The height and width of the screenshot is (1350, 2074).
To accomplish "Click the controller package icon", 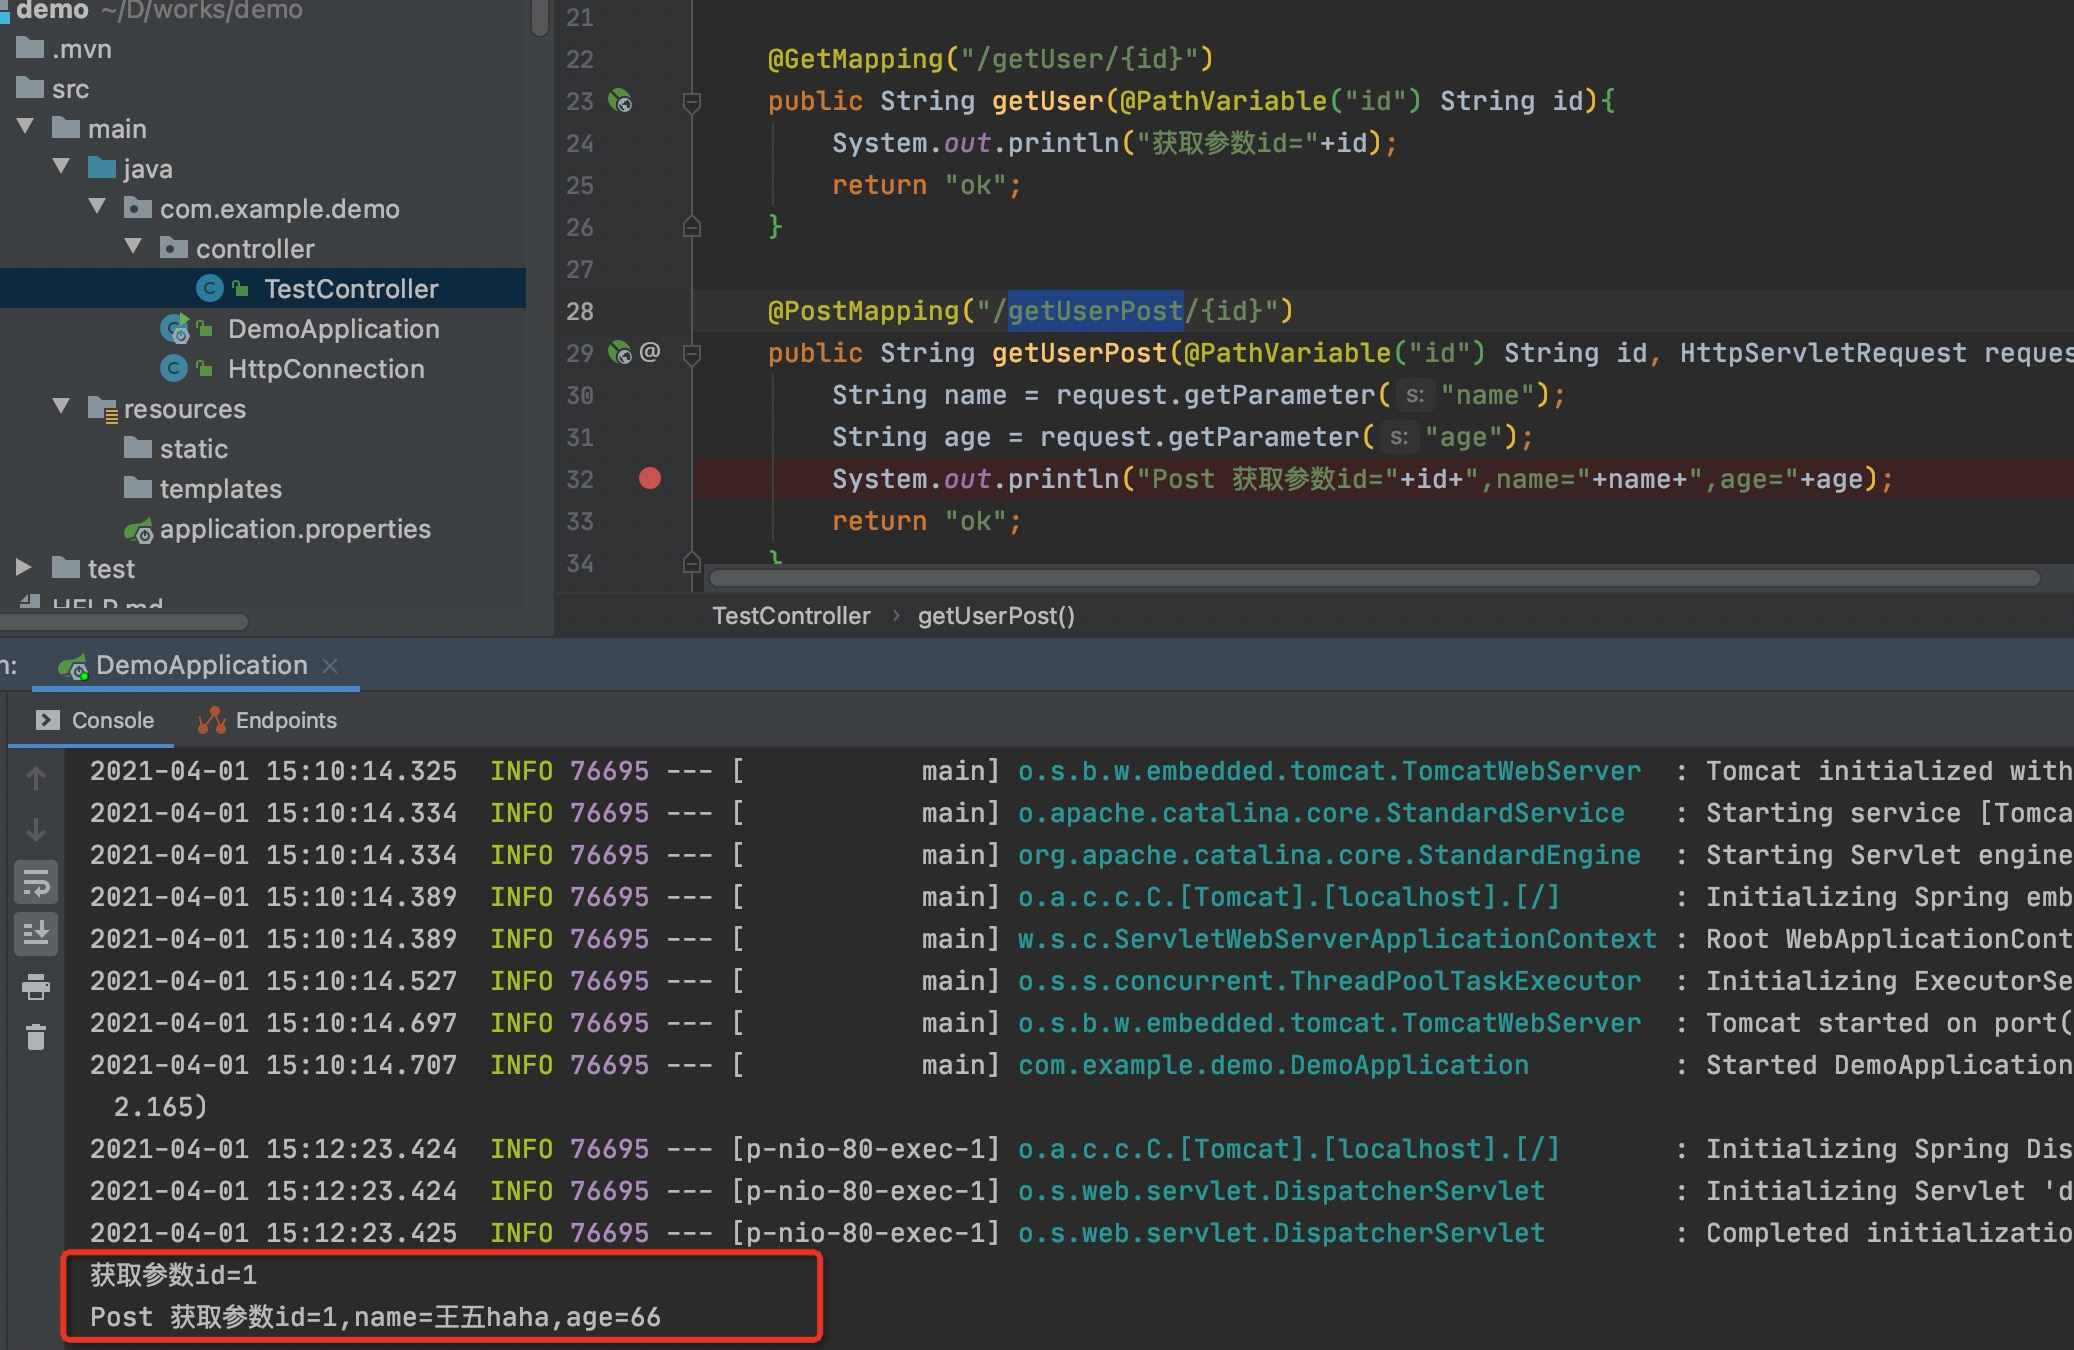I will (174, 248).
